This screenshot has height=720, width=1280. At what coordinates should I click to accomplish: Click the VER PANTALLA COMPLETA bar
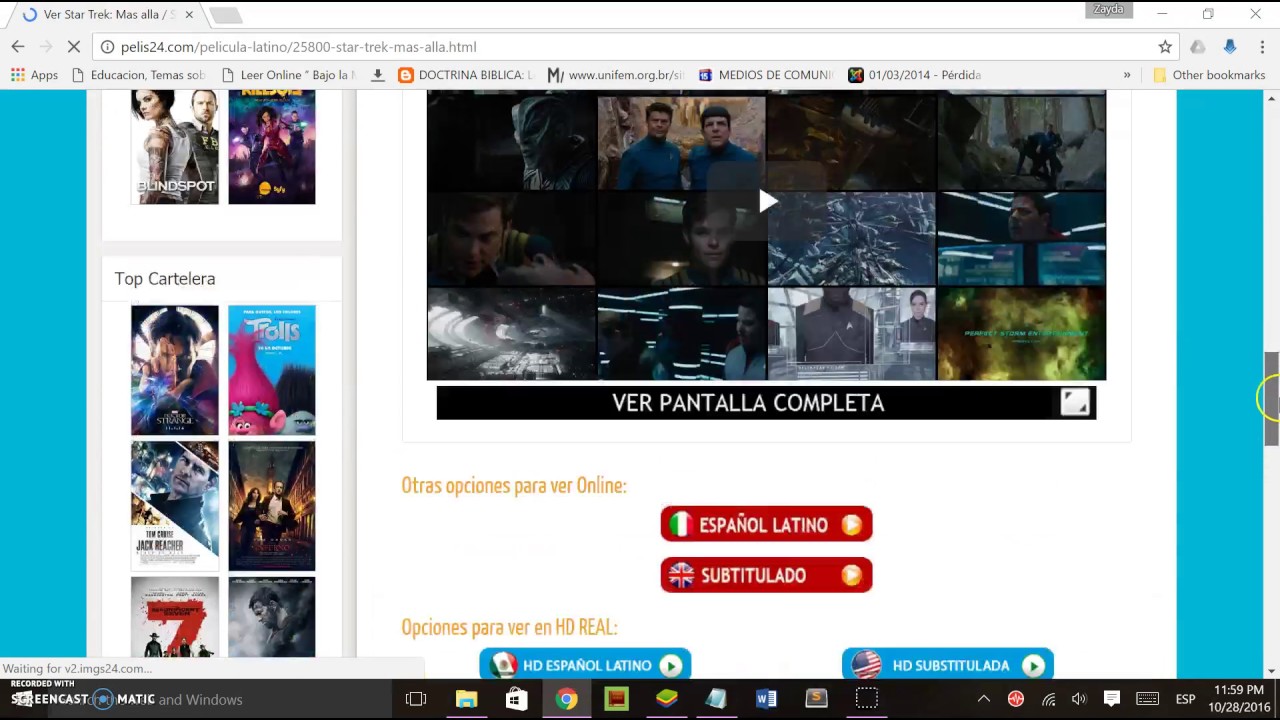766,402
